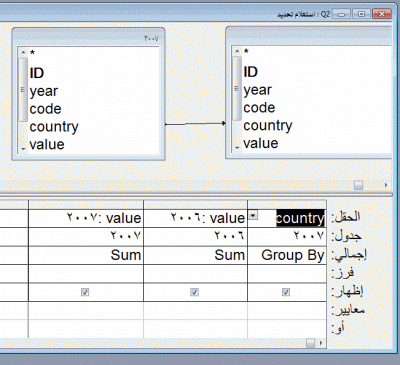This screenshot has width=400, height=365.
Task: Click table cell ٢٠٠٧ under country
Action: pos(287,237)
